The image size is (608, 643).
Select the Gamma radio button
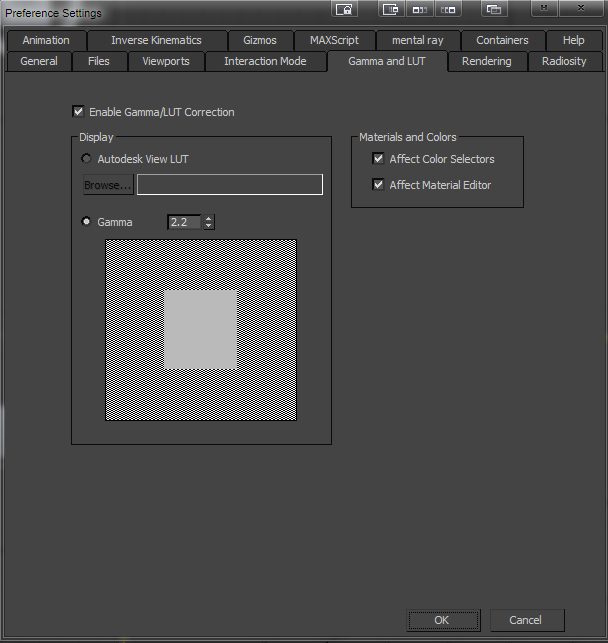pos(87,222)
